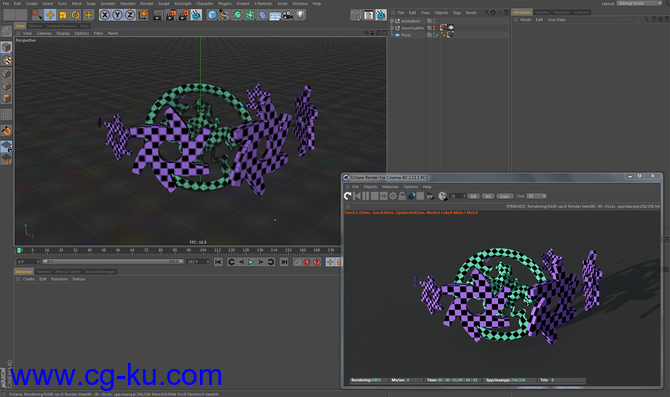670x397 pixels.
Task: Expand the OpenSubDiv object in tree
Action: tap(392, 28)
